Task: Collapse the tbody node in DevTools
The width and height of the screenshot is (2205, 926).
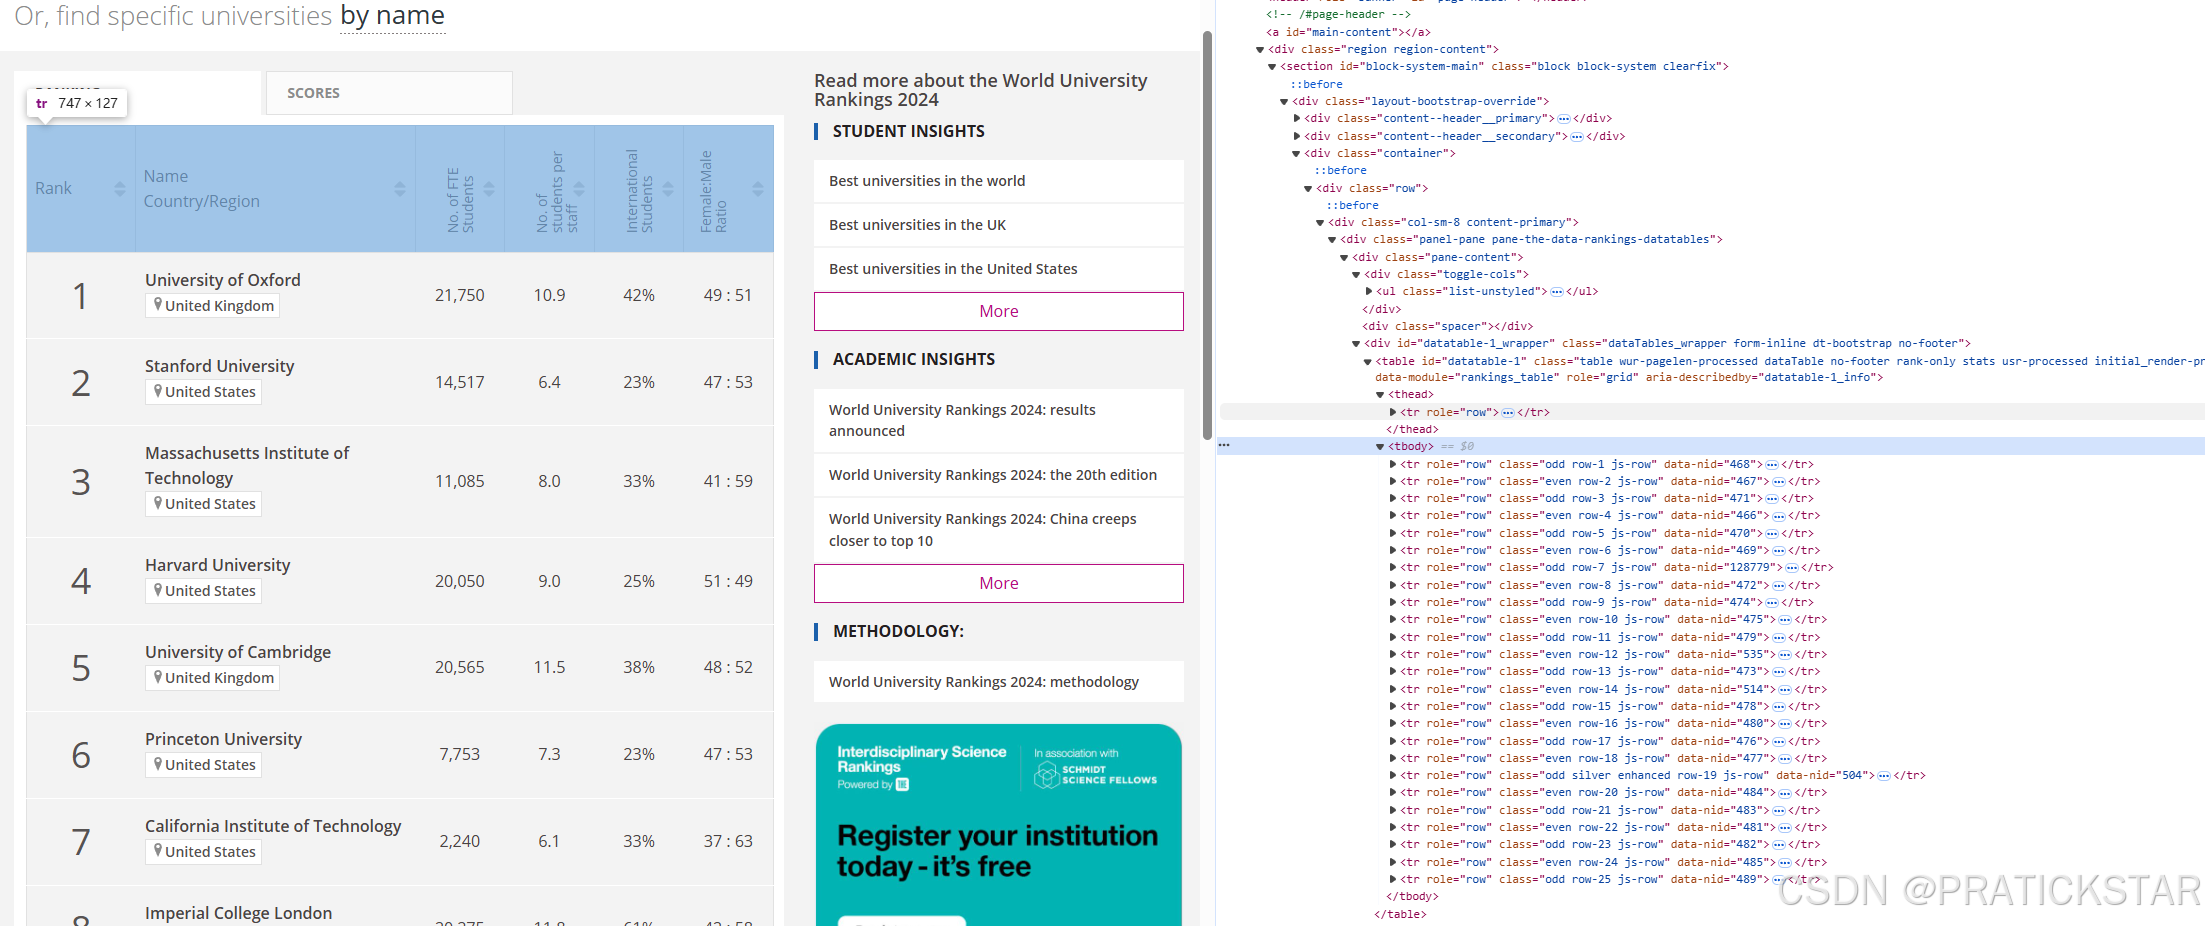Action: 1380,447
